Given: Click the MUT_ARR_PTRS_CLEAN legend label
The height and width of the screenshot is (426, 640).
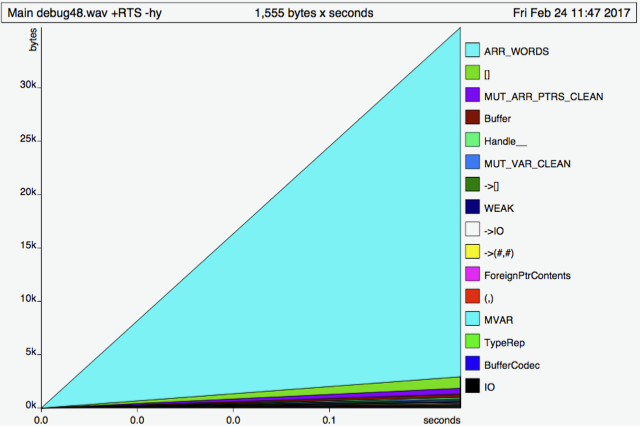Looking at the screenshot, I should pyautogui.click(x=544, y=97).
